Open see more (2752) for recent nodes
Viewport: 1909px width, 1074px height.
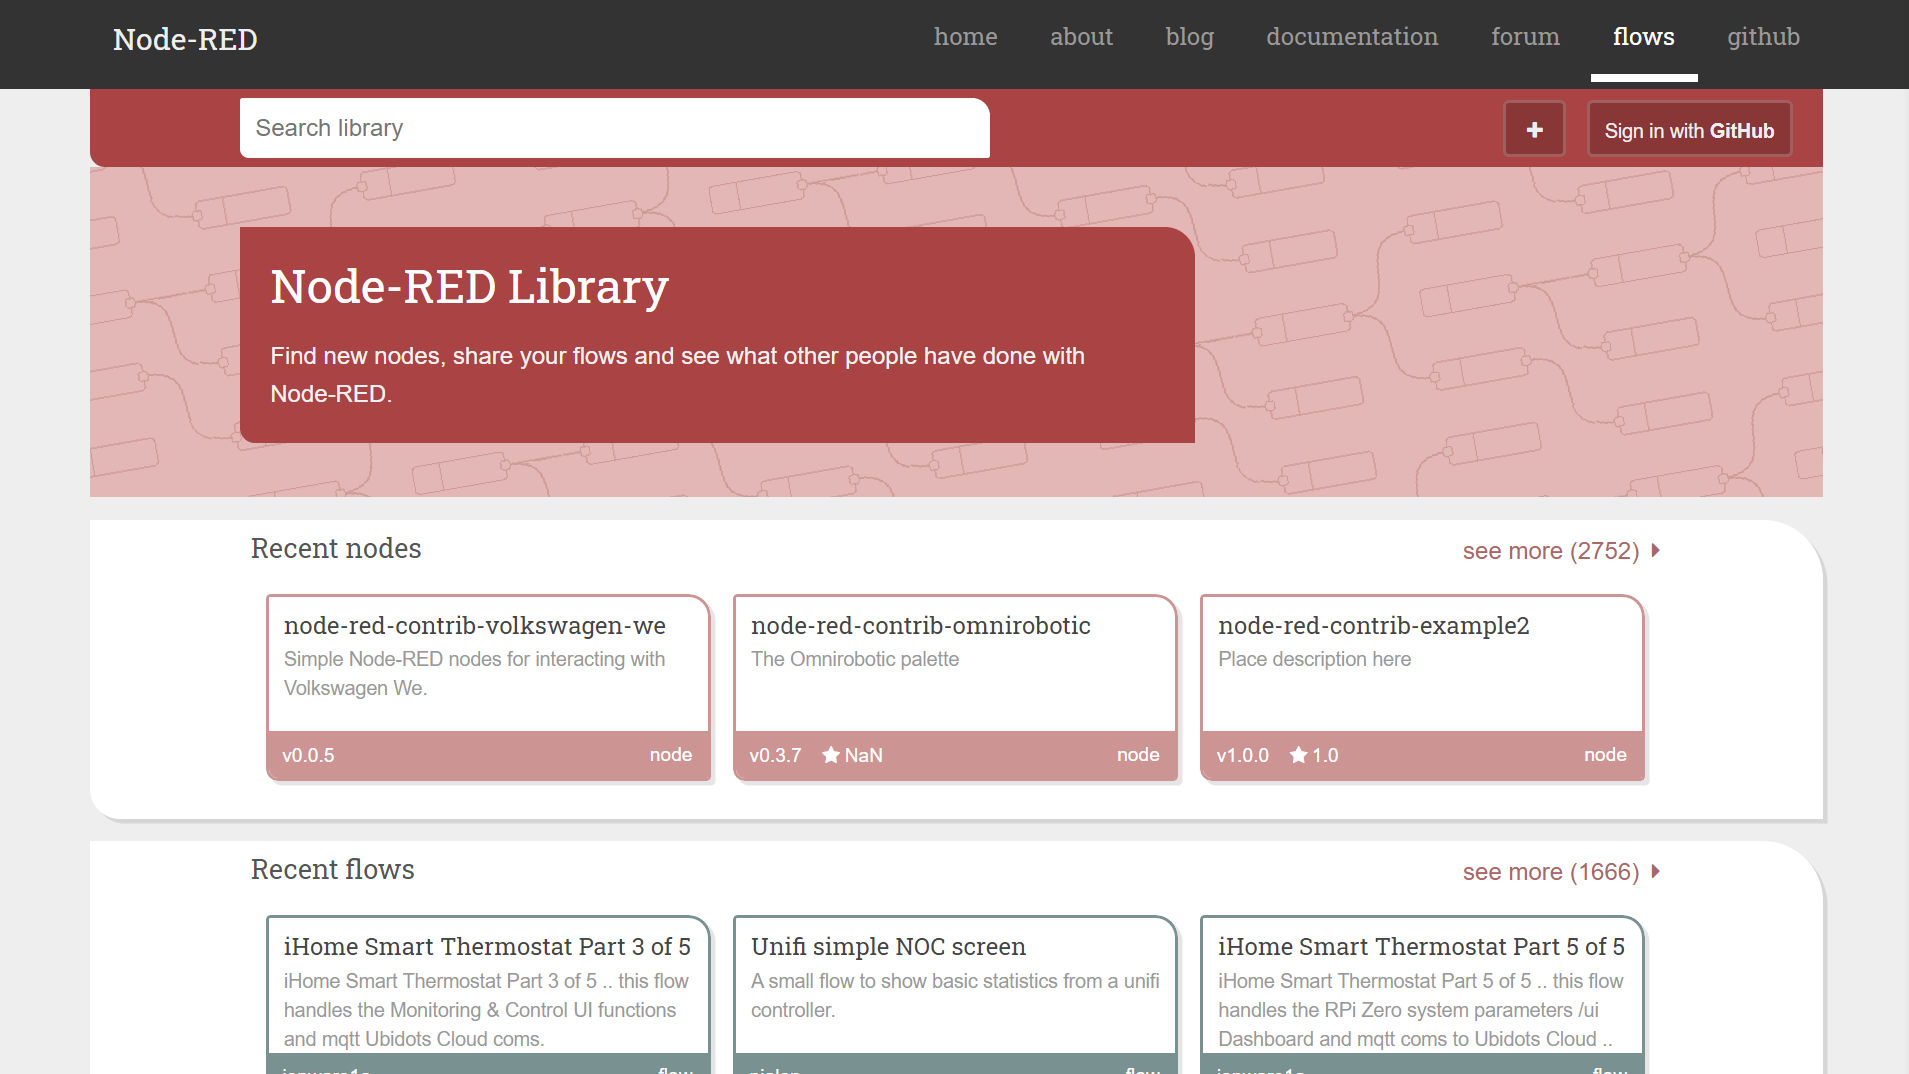[x=1551, y=550]
